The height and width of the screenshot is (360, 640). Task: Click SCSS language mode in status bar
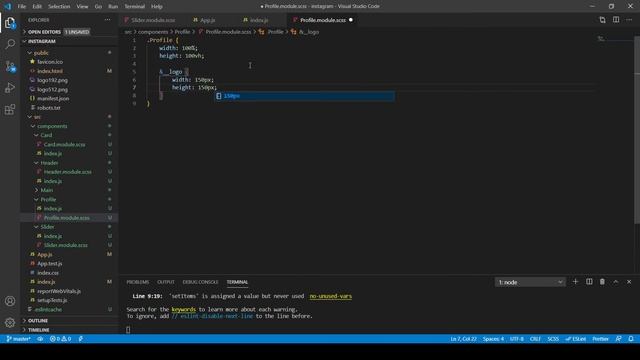[553, 339]
